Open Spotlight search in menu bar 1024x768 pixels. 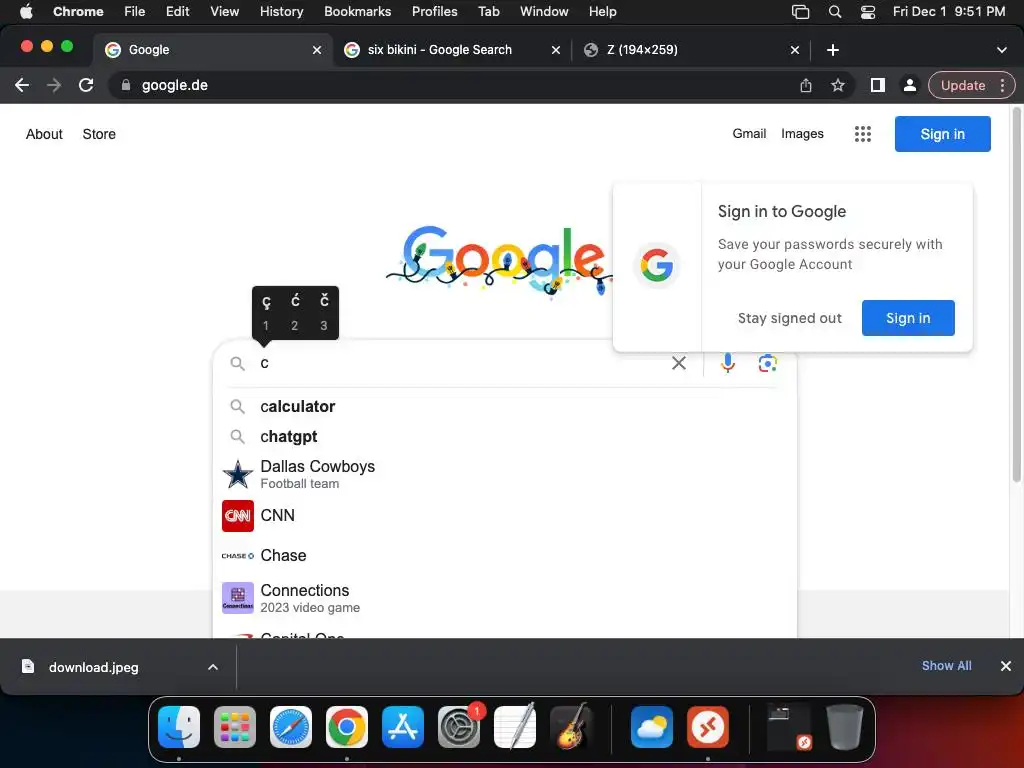tap(835, 12)
